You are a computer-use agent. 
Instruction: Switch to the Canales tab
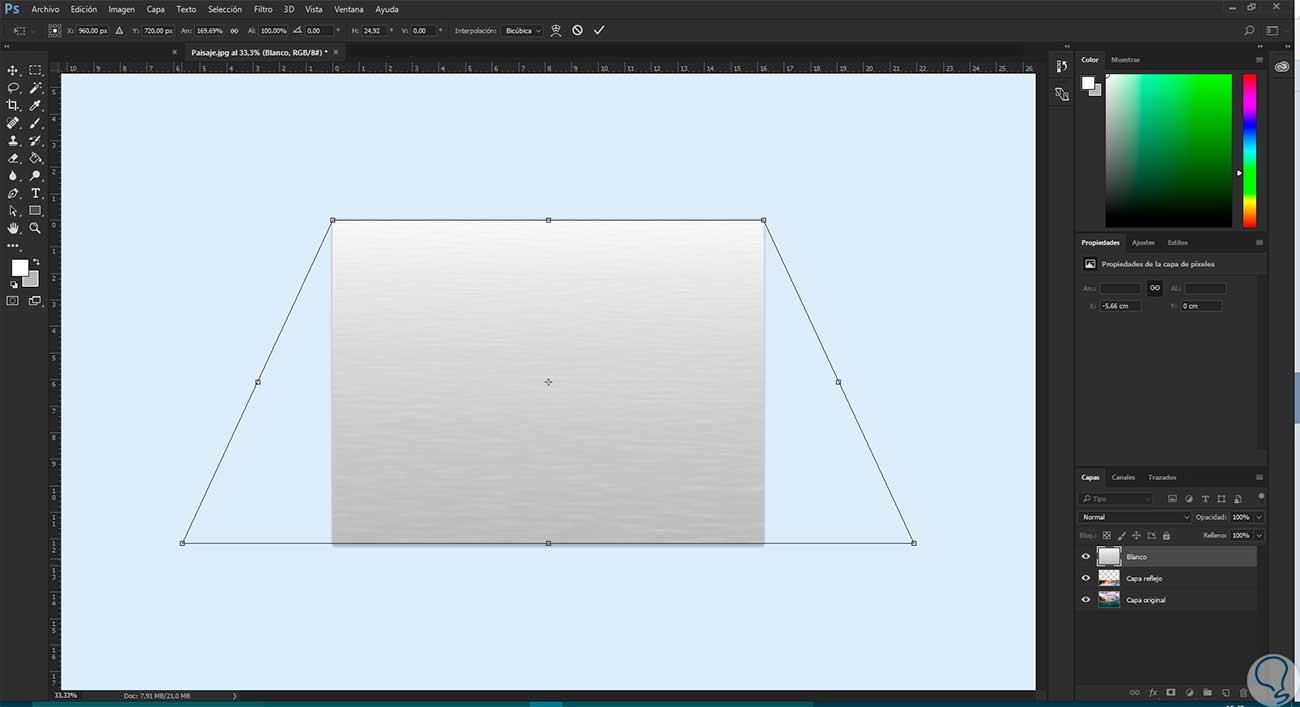pos(1123,477)
